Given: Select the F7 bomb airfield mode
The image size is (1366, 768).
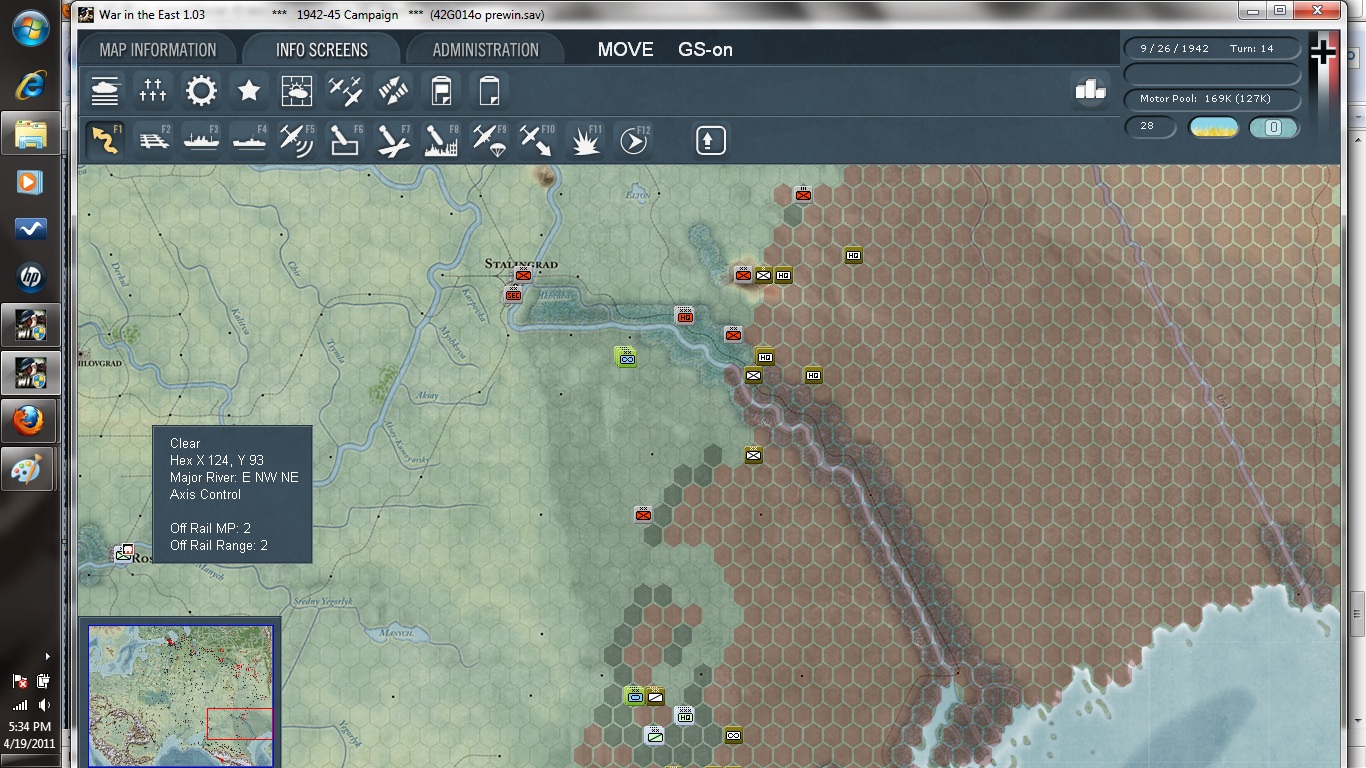Looking at the screenshot, I should 393,140.
